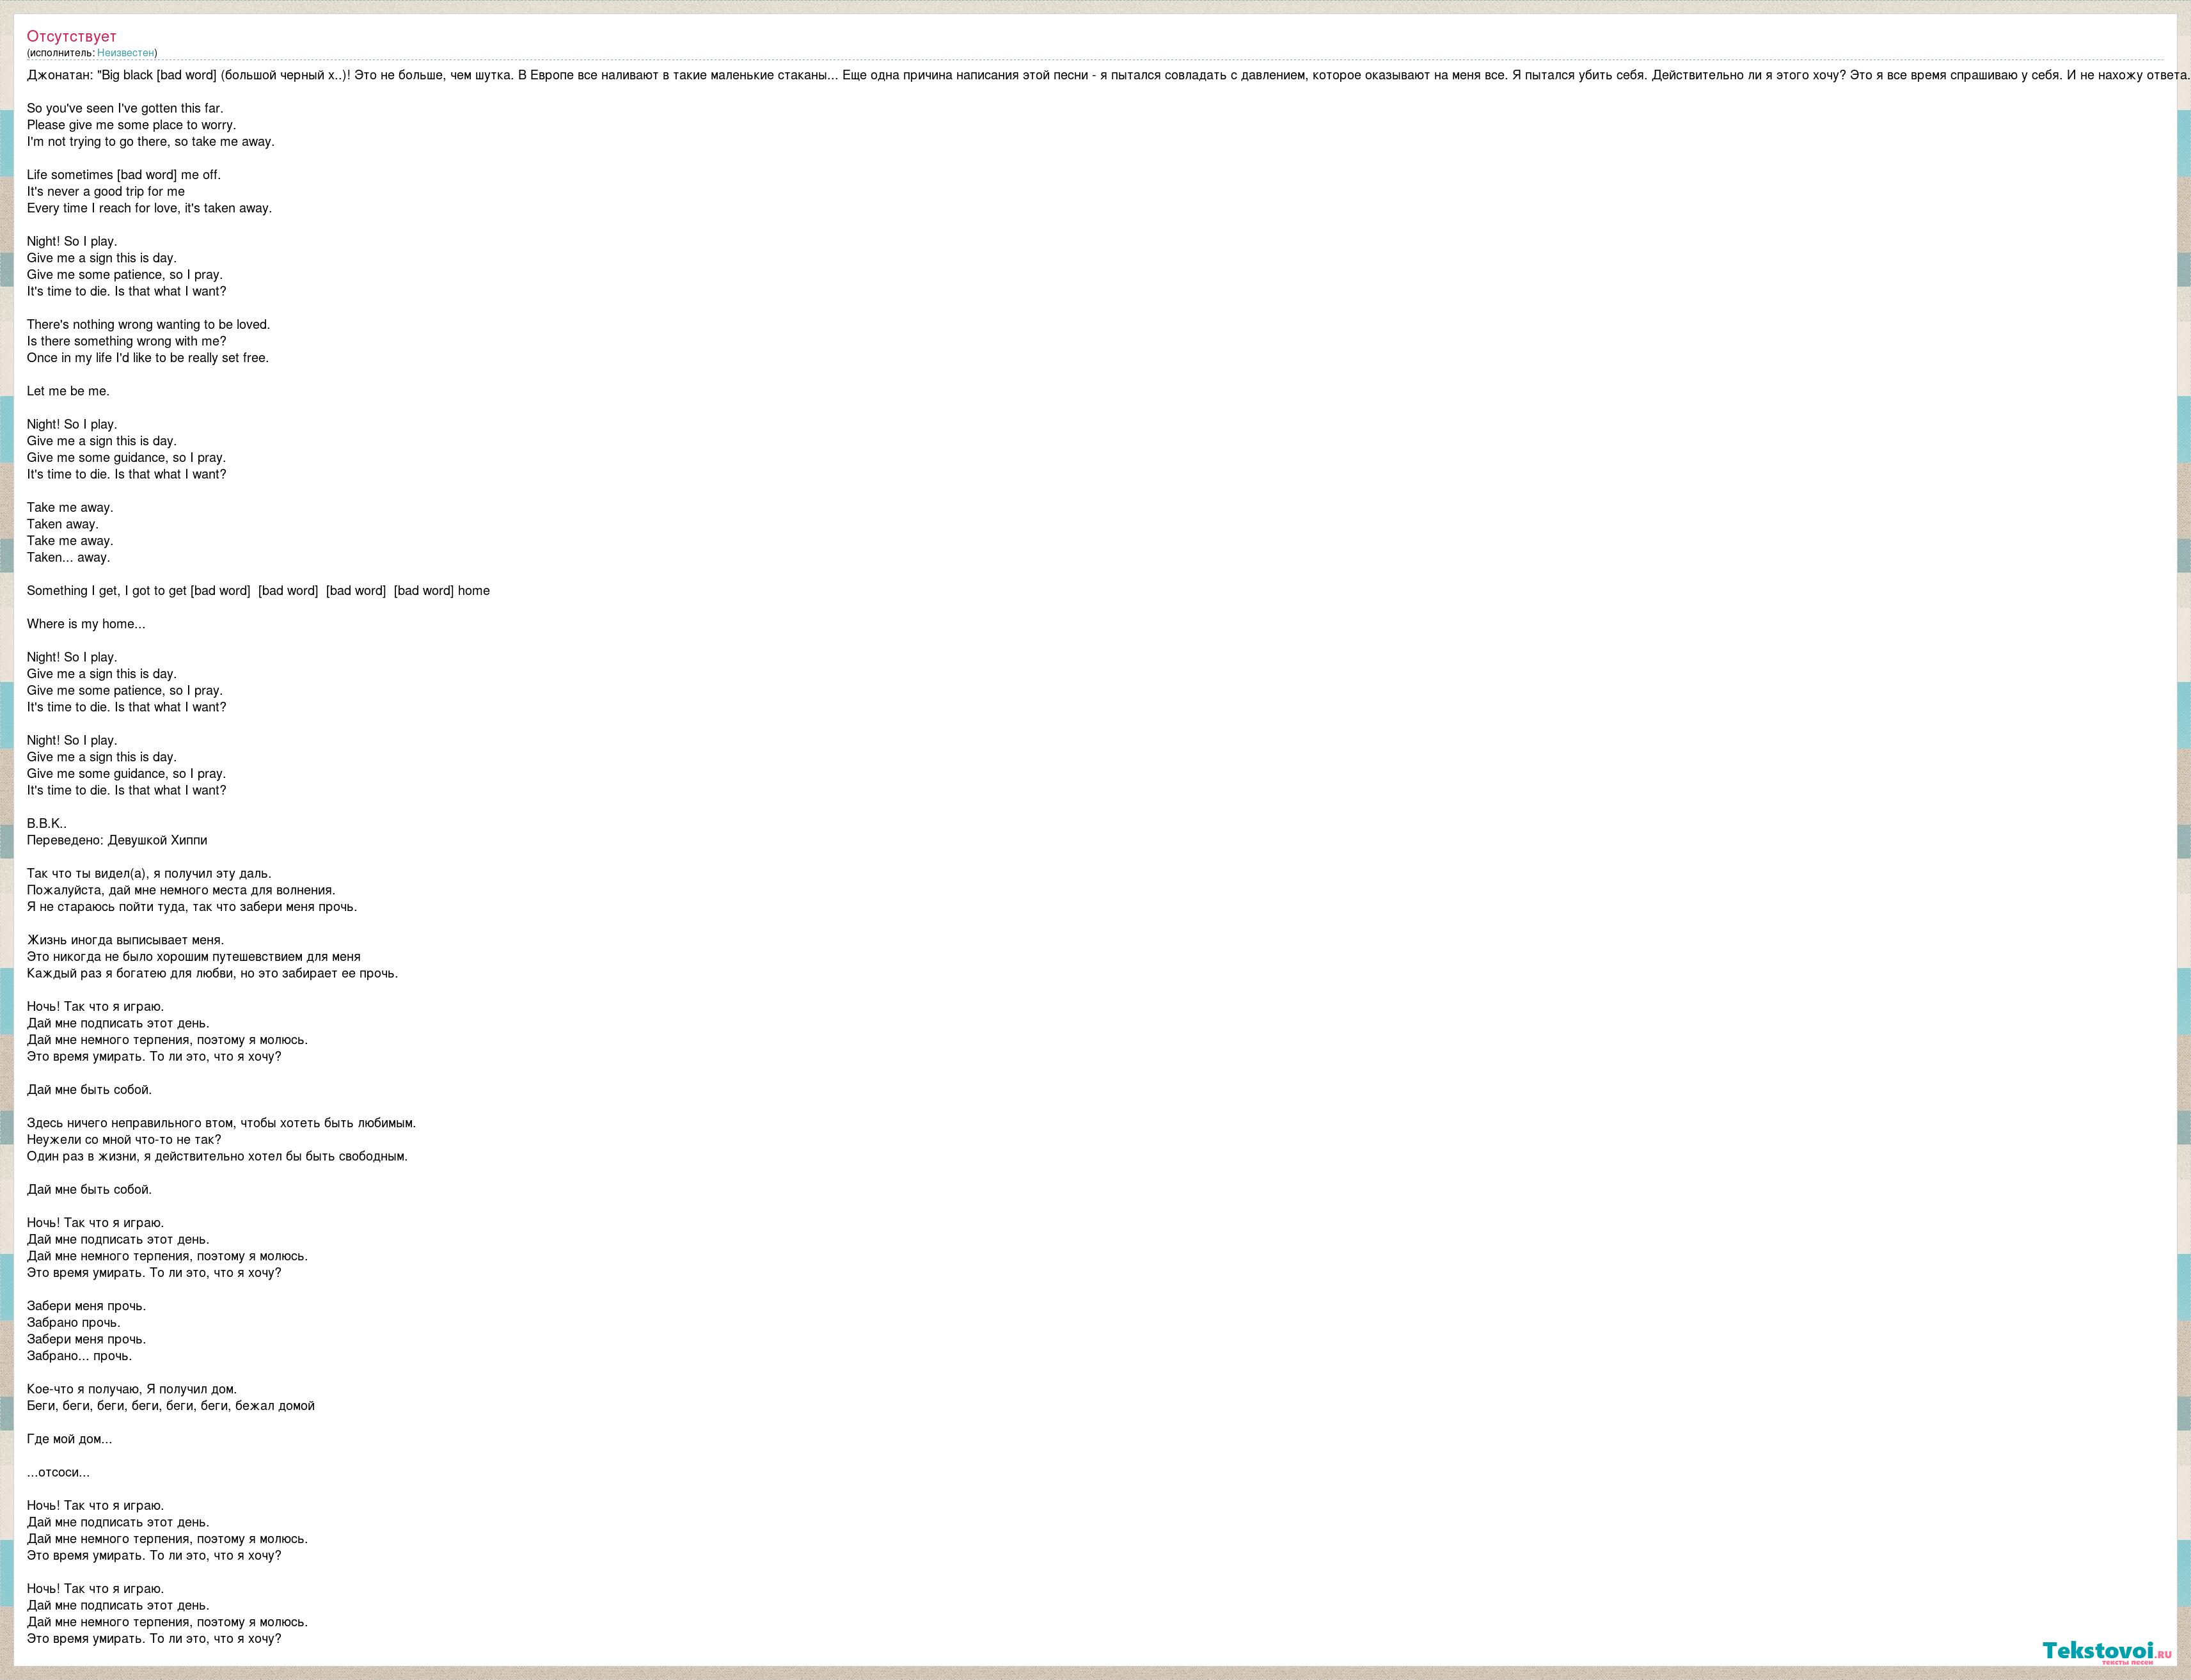Screen dimensions: 2191x1680
Task: Click the line 'Taken away.'
Action: (63, 524)
